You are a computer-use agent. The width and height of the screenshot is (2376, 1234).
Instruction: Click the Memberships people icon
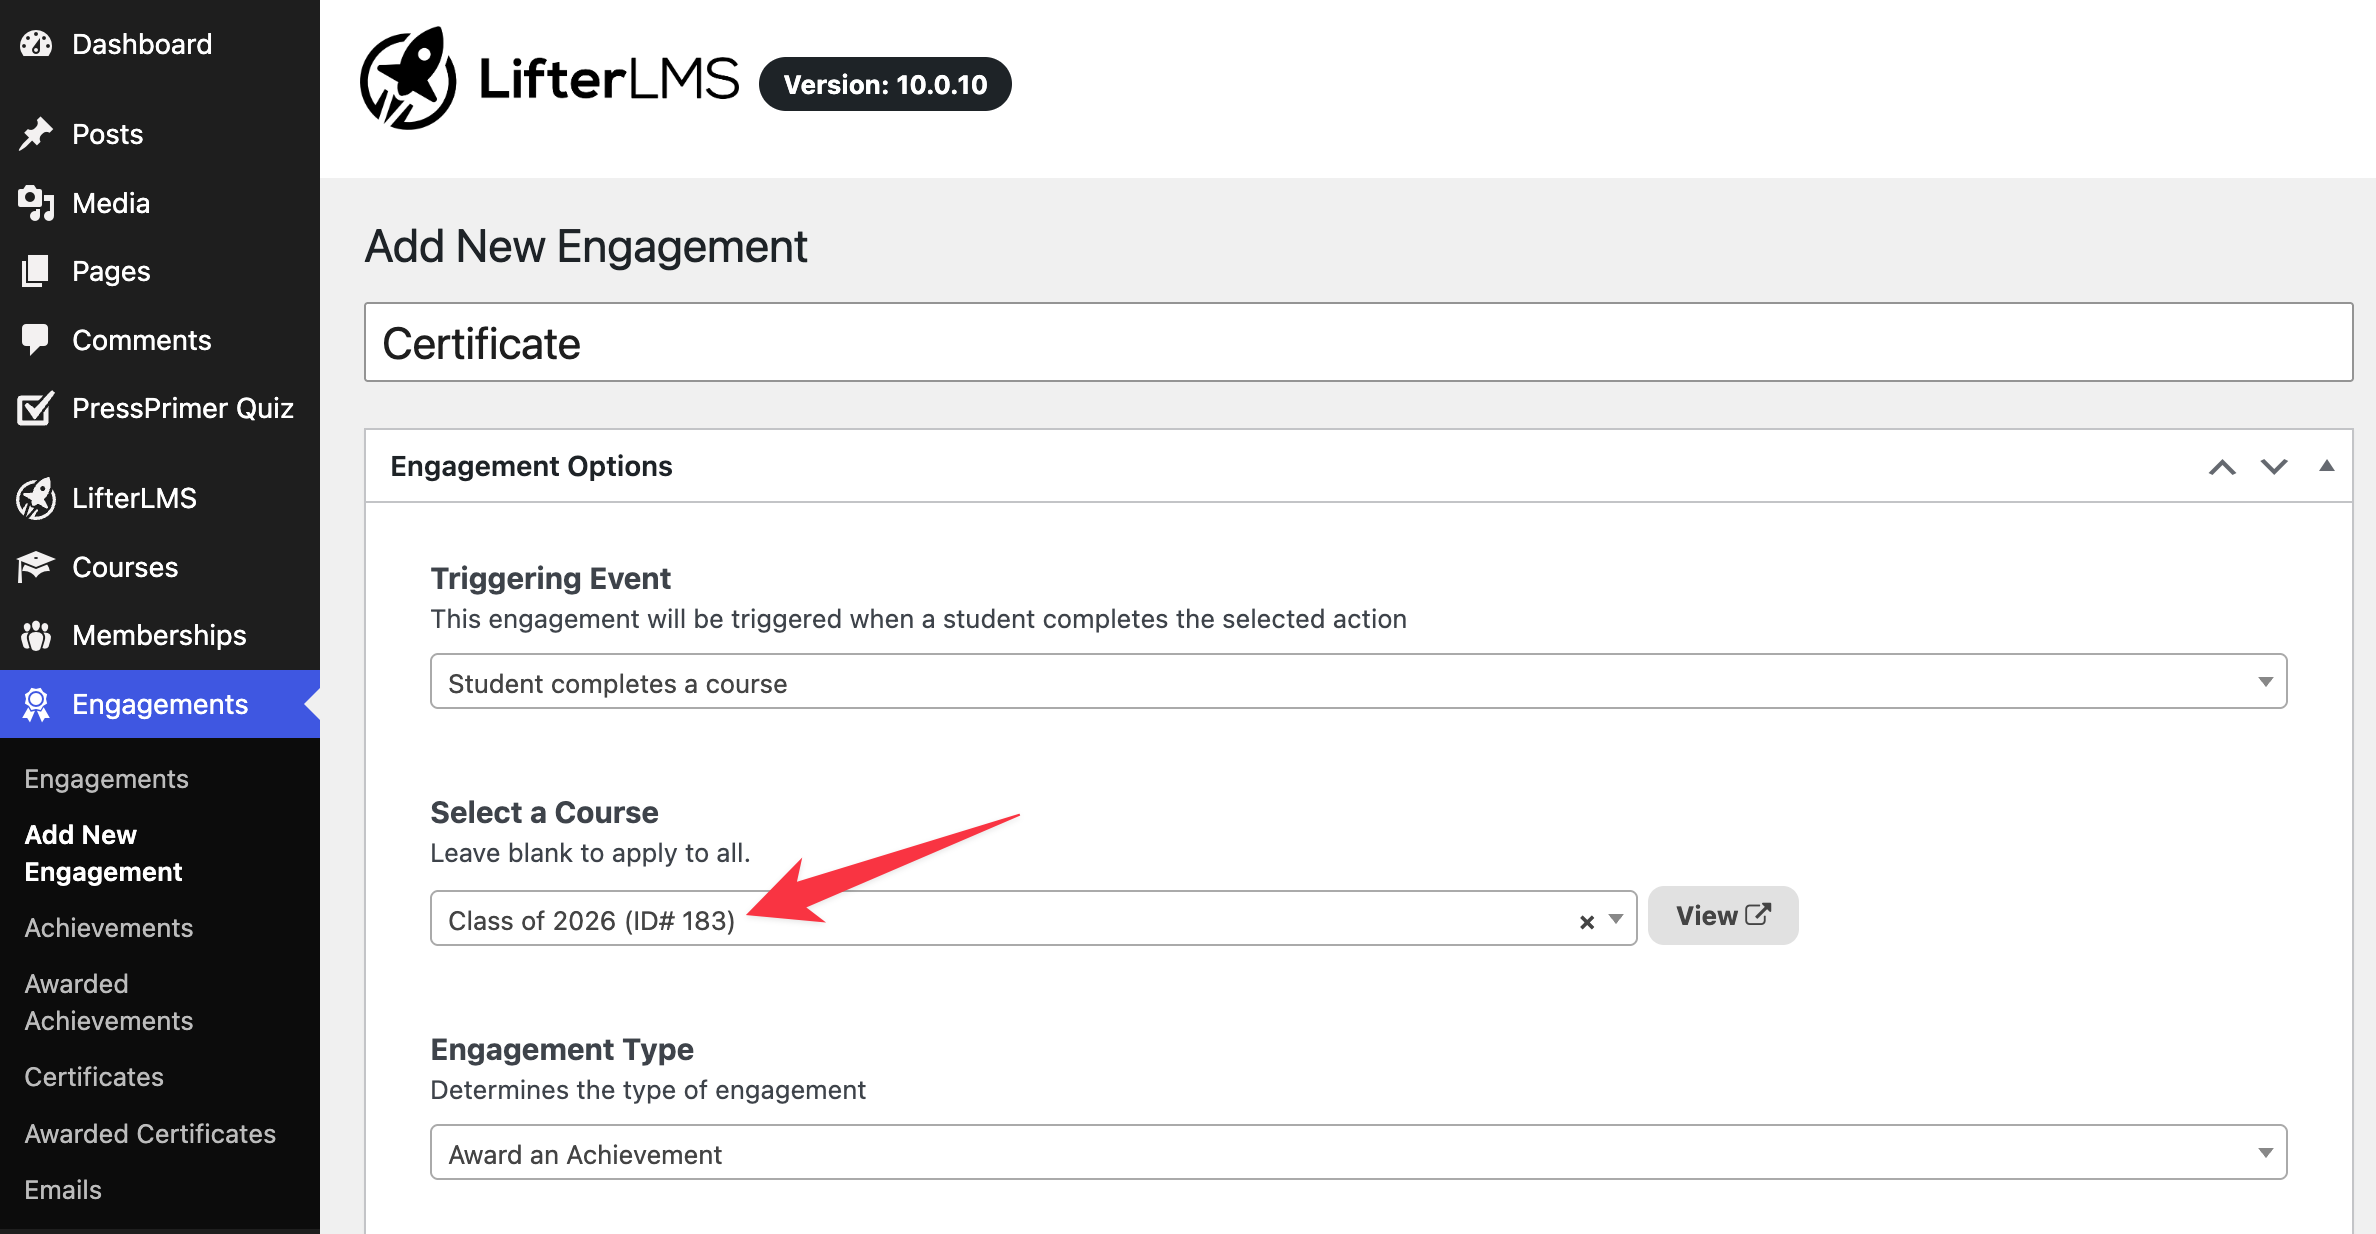point(36,635)
